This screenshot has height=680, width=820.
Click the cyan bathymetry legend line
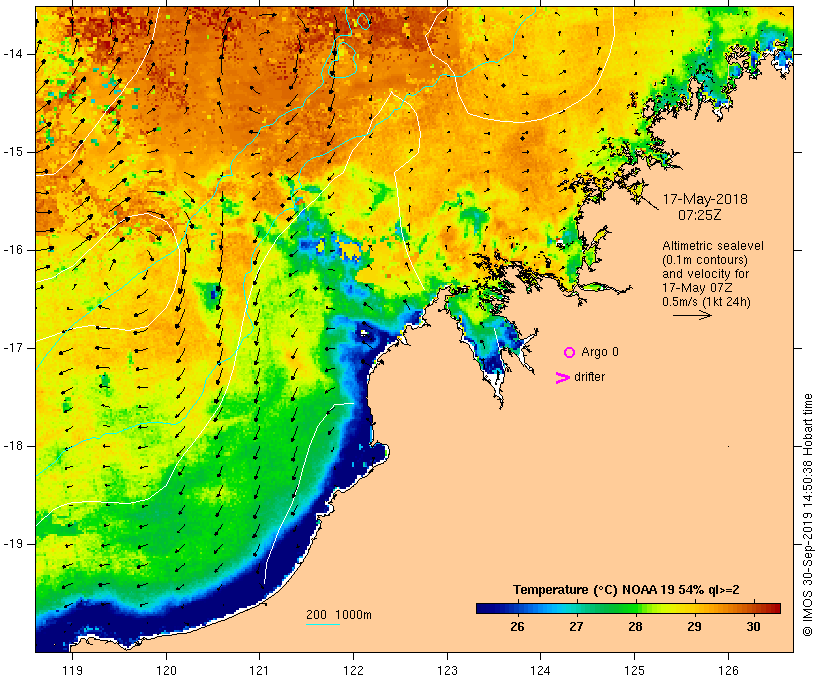[x=323, y=624]
